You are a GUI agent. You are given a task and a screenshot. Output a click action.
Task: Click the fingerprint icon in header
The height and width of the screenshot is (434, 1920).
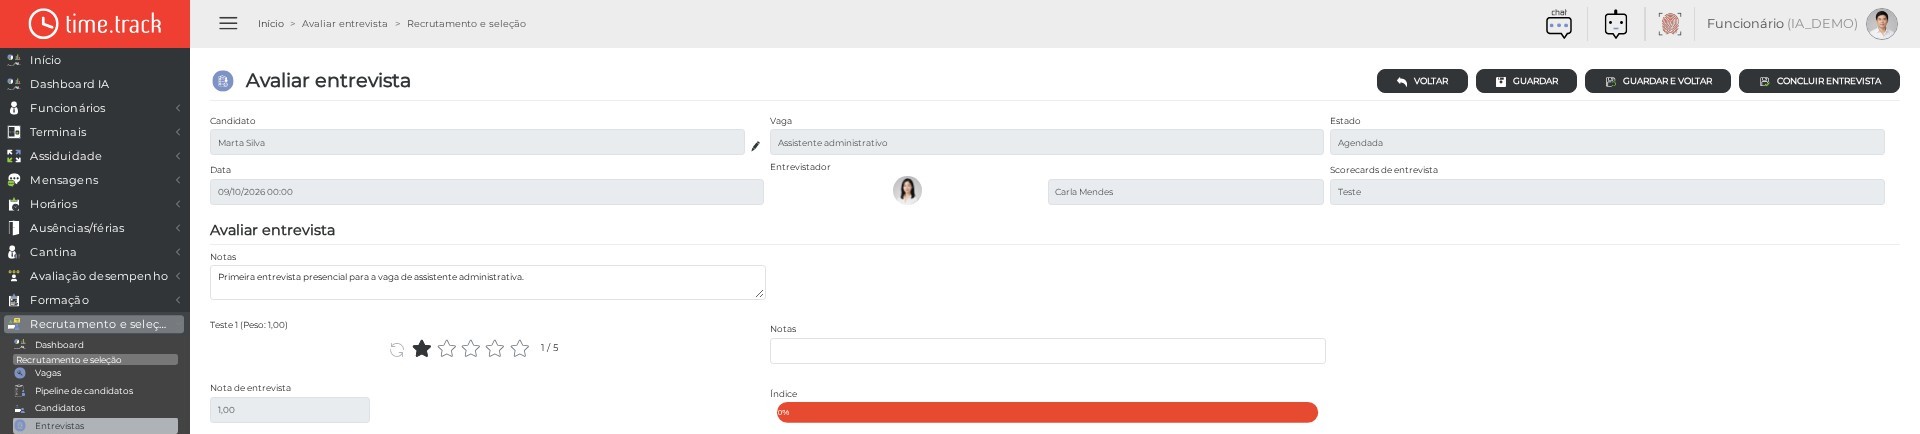pos(1669,23)
